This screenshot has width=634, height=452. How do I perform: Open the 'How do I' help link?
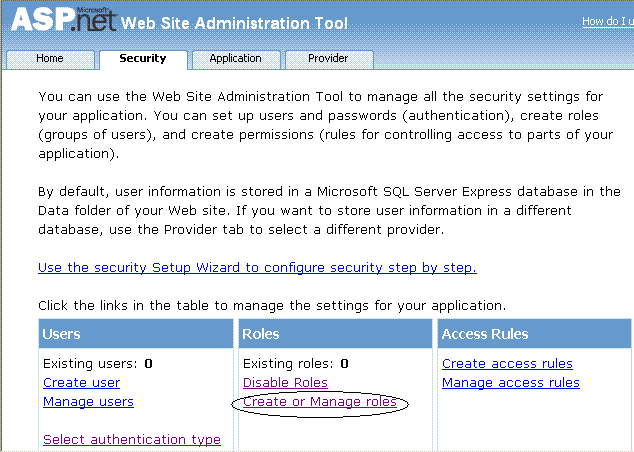[607, 21]
